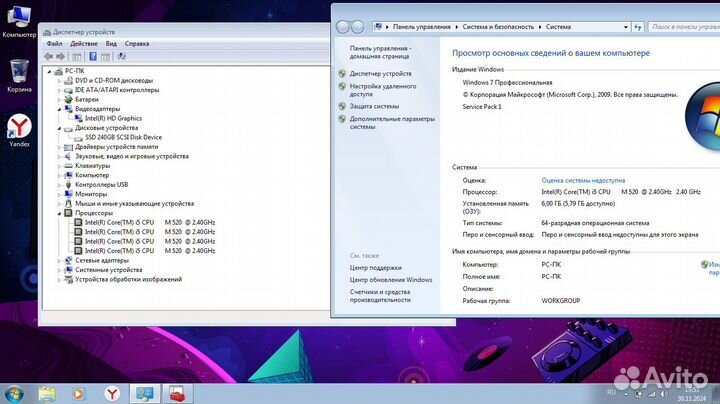Image resolution: width=720 pixels, height=404 pixels.
Task: Go to Панель управления домашняя страница
Action: coord(380,52)
